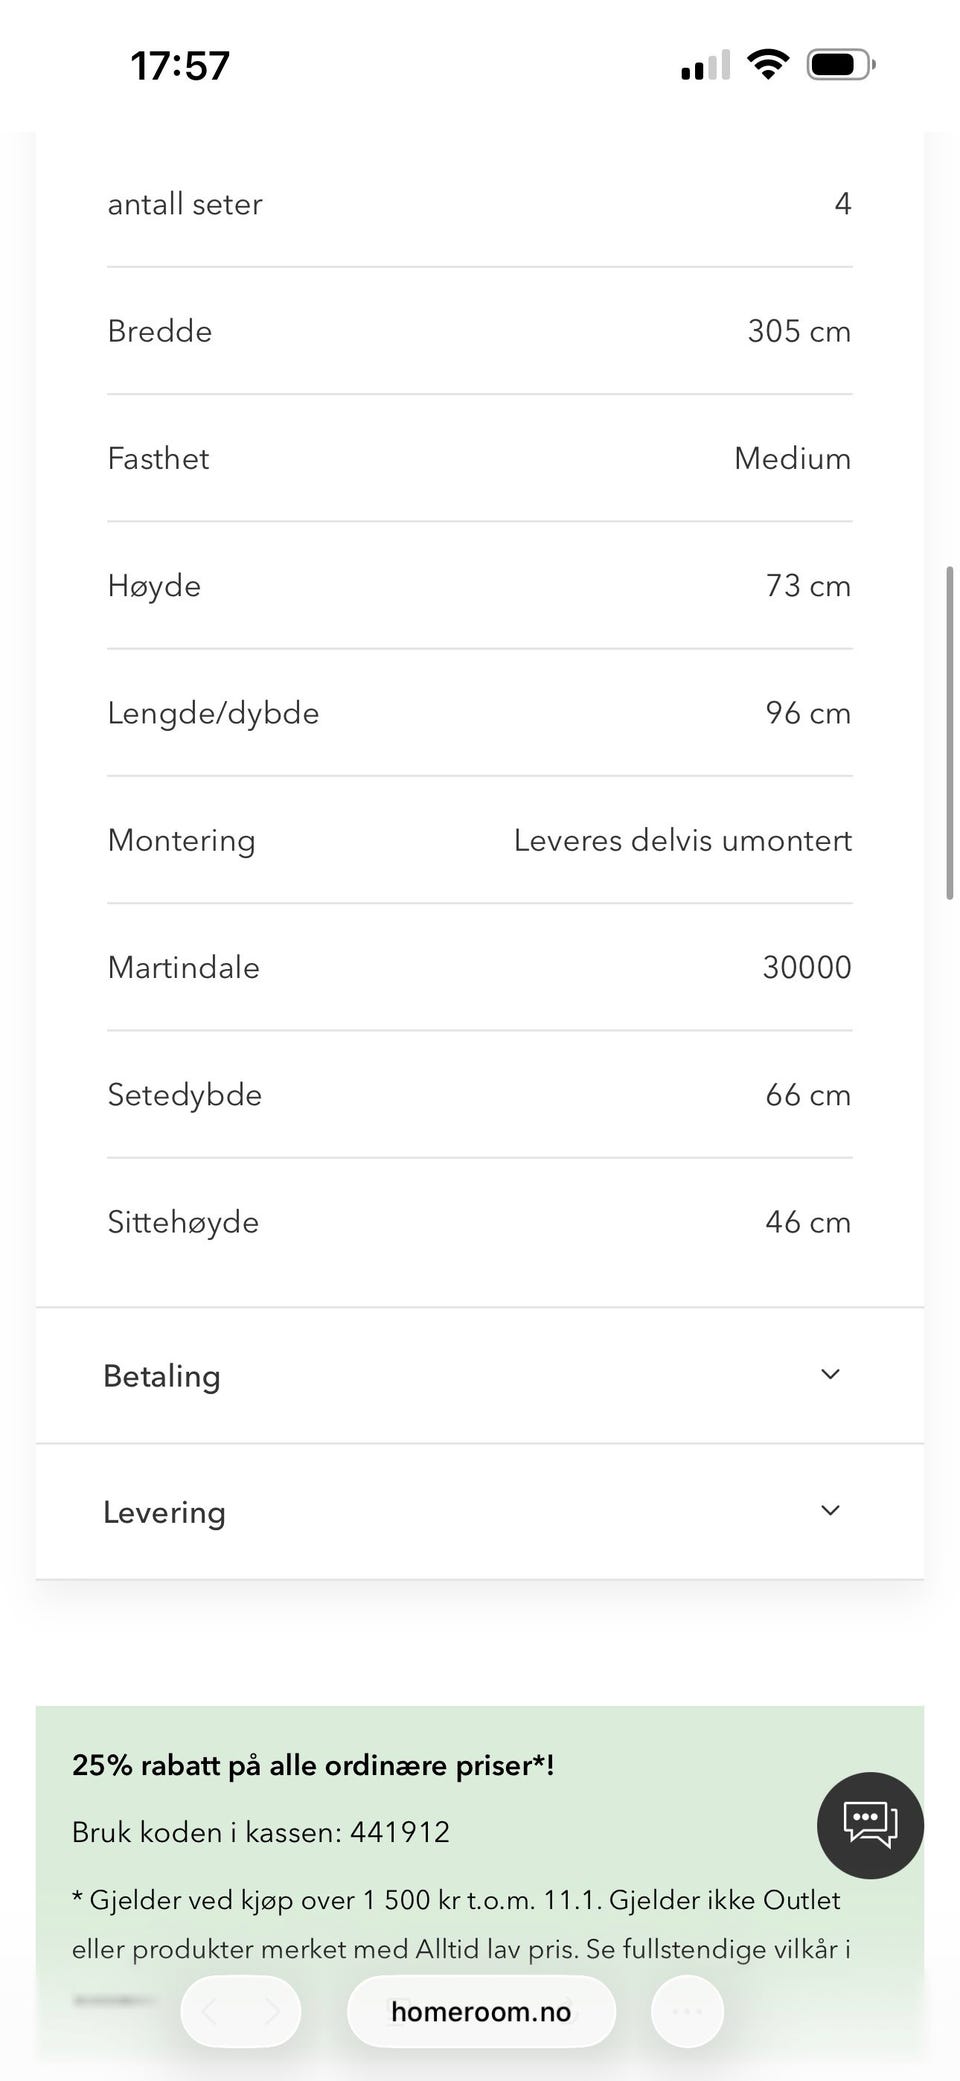
Task: Tap the homeroom.no address bar
Action: coord(481,2011)
